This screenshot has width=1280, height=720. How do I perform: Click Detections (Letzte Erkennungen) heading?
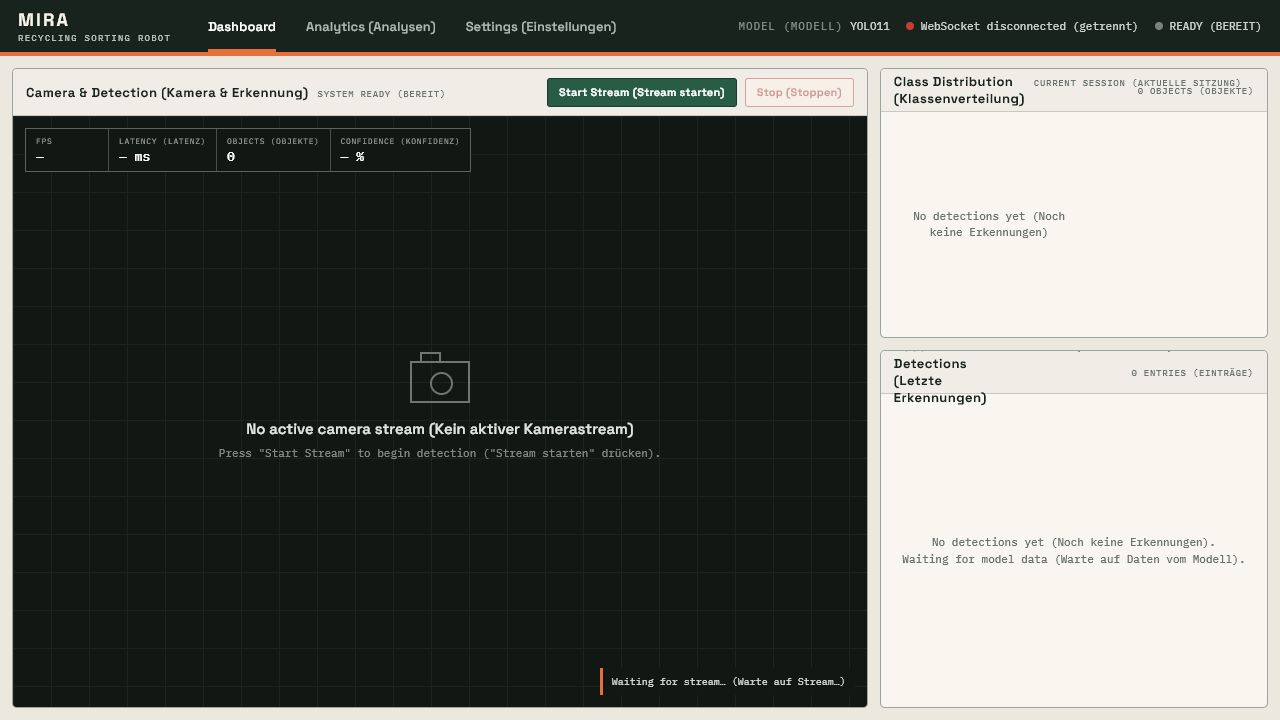point(940,380)
